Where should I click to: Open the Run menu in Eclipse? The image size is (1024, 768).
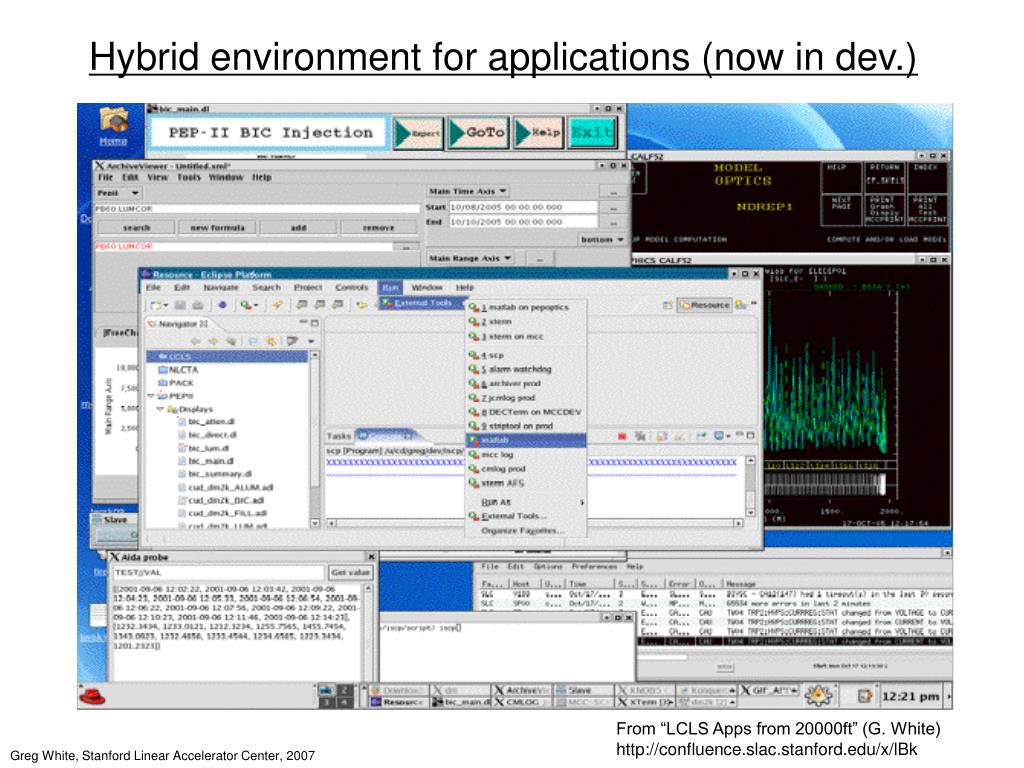[391, 287]
